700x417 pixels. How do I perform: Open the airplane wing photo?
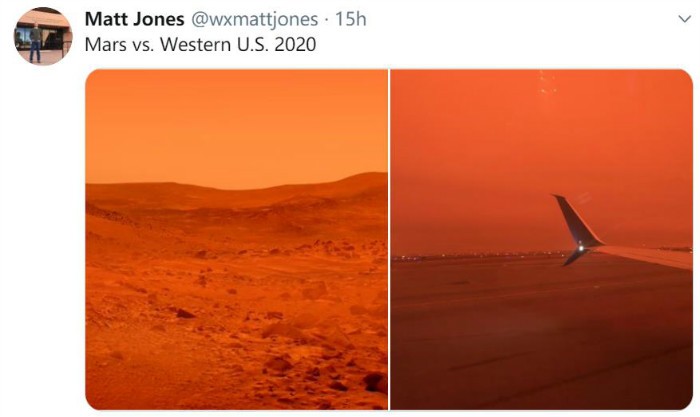[x=542, y=239]
